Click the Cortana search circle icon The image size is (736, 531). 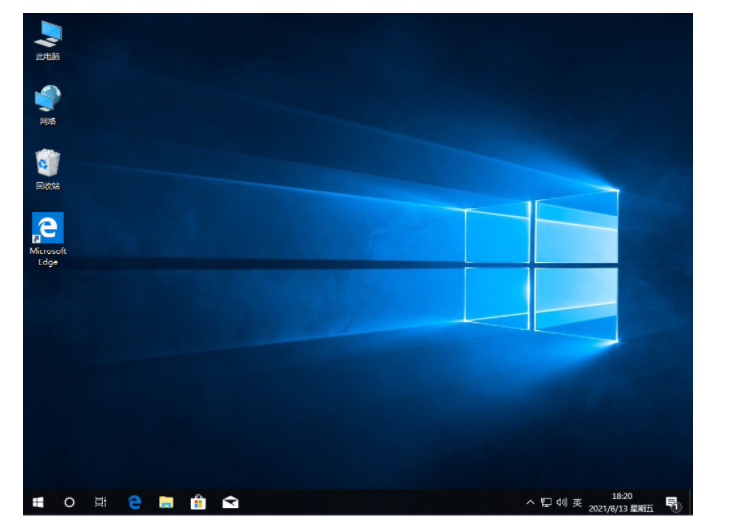69,502
